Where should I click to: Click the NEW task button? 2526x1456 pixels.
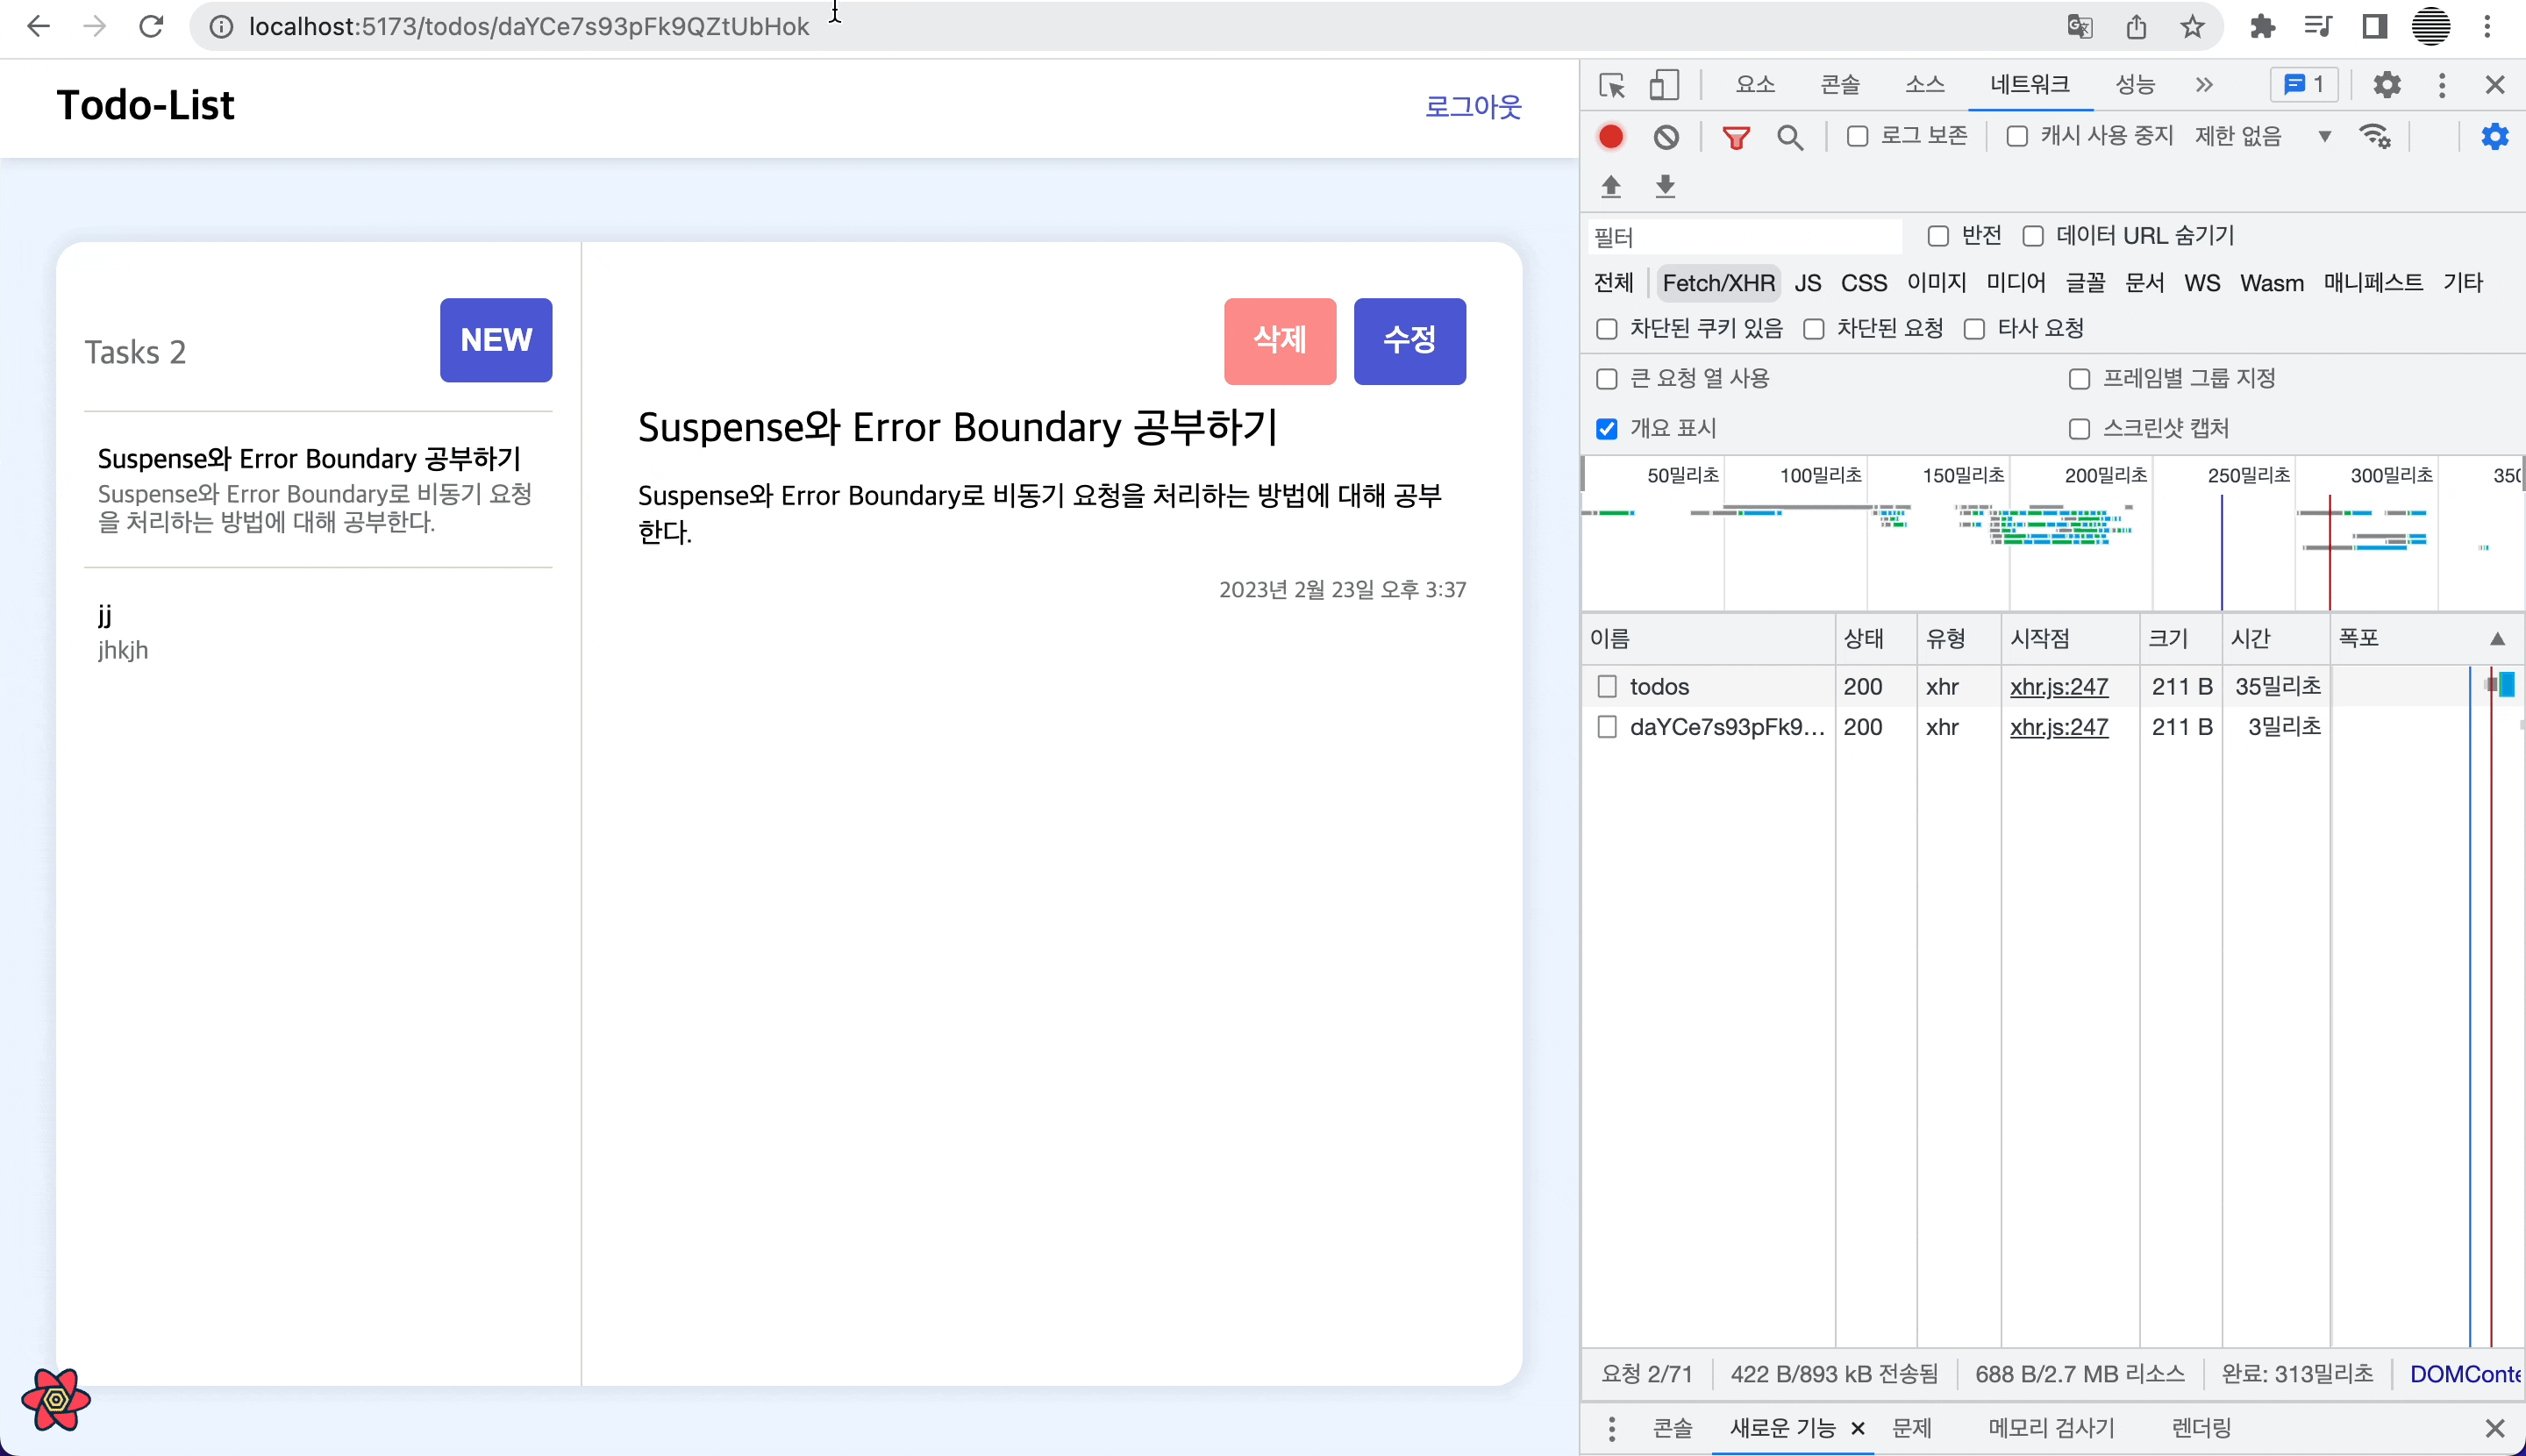coord(496,340)
